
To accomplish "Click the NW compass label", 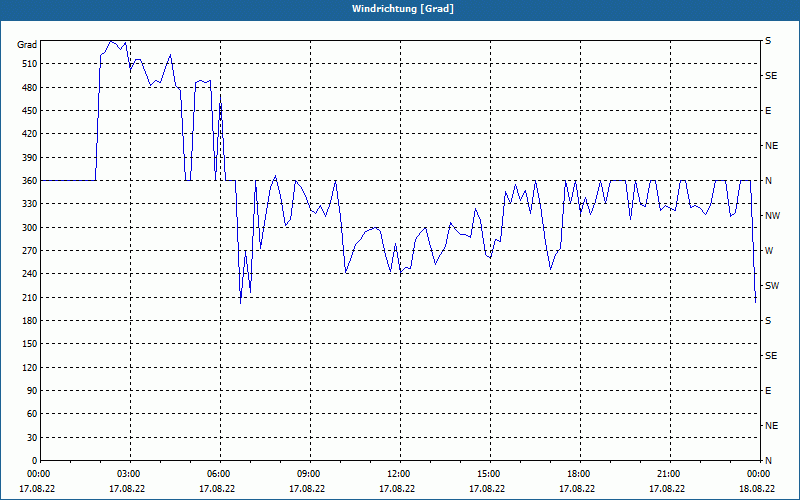I will (x=772, y=216).
